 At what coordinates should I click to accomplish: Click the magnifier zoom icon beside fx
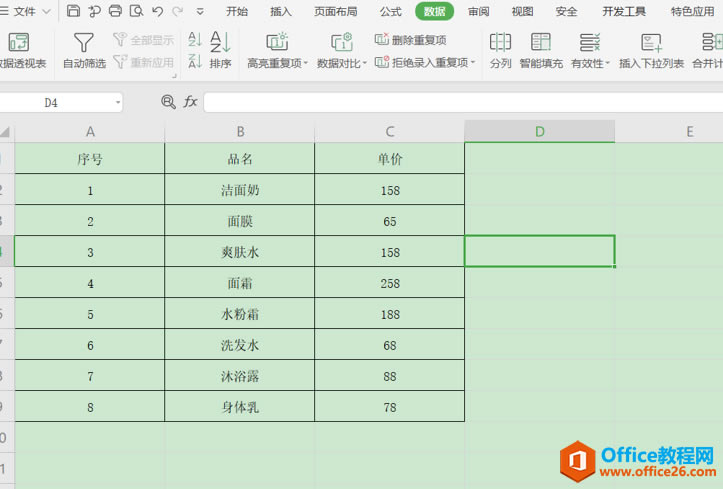168,101
